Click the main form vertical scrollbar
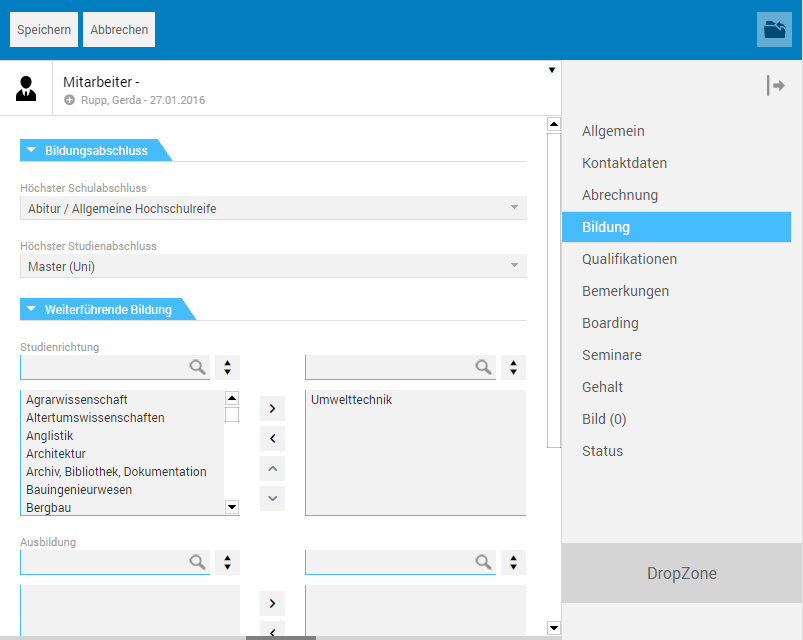 point(554,290)
